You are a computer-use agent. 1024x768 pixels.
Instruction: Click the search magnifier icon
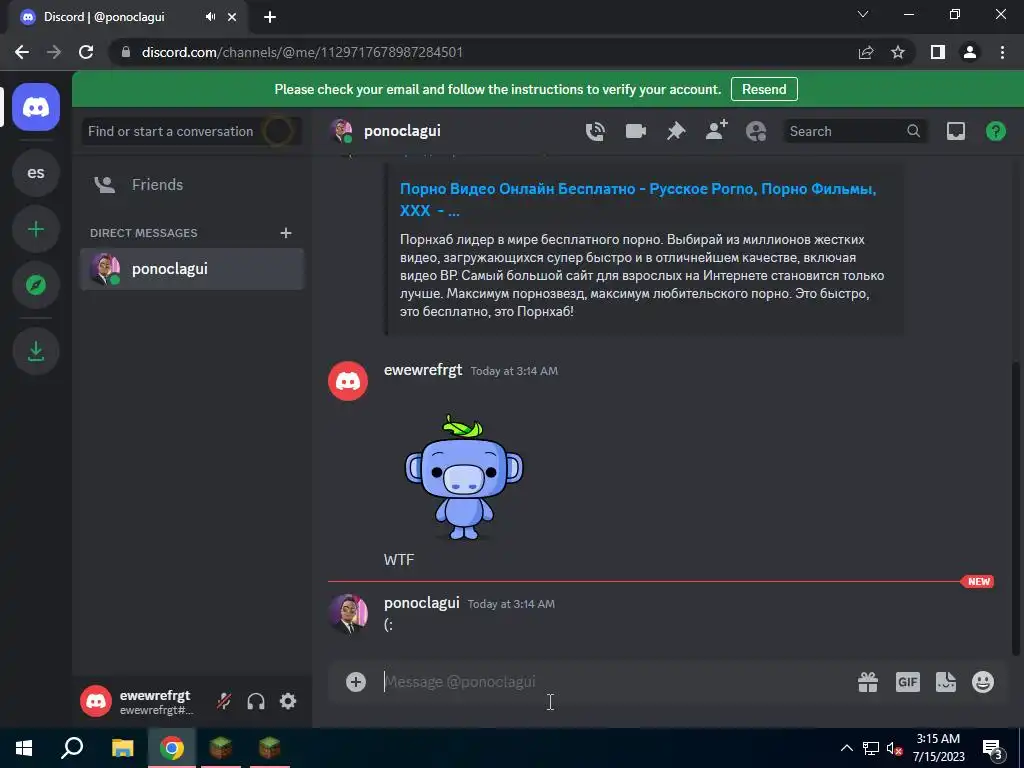coord(914,131)
